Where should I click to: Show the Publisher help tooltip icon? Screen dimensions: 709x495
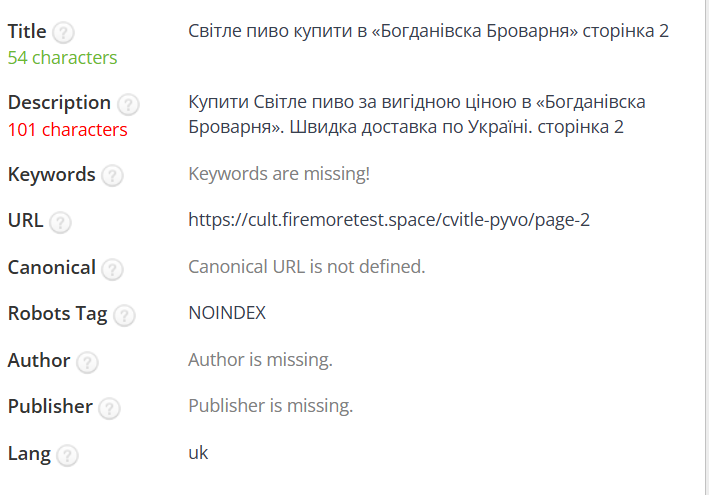110,408
